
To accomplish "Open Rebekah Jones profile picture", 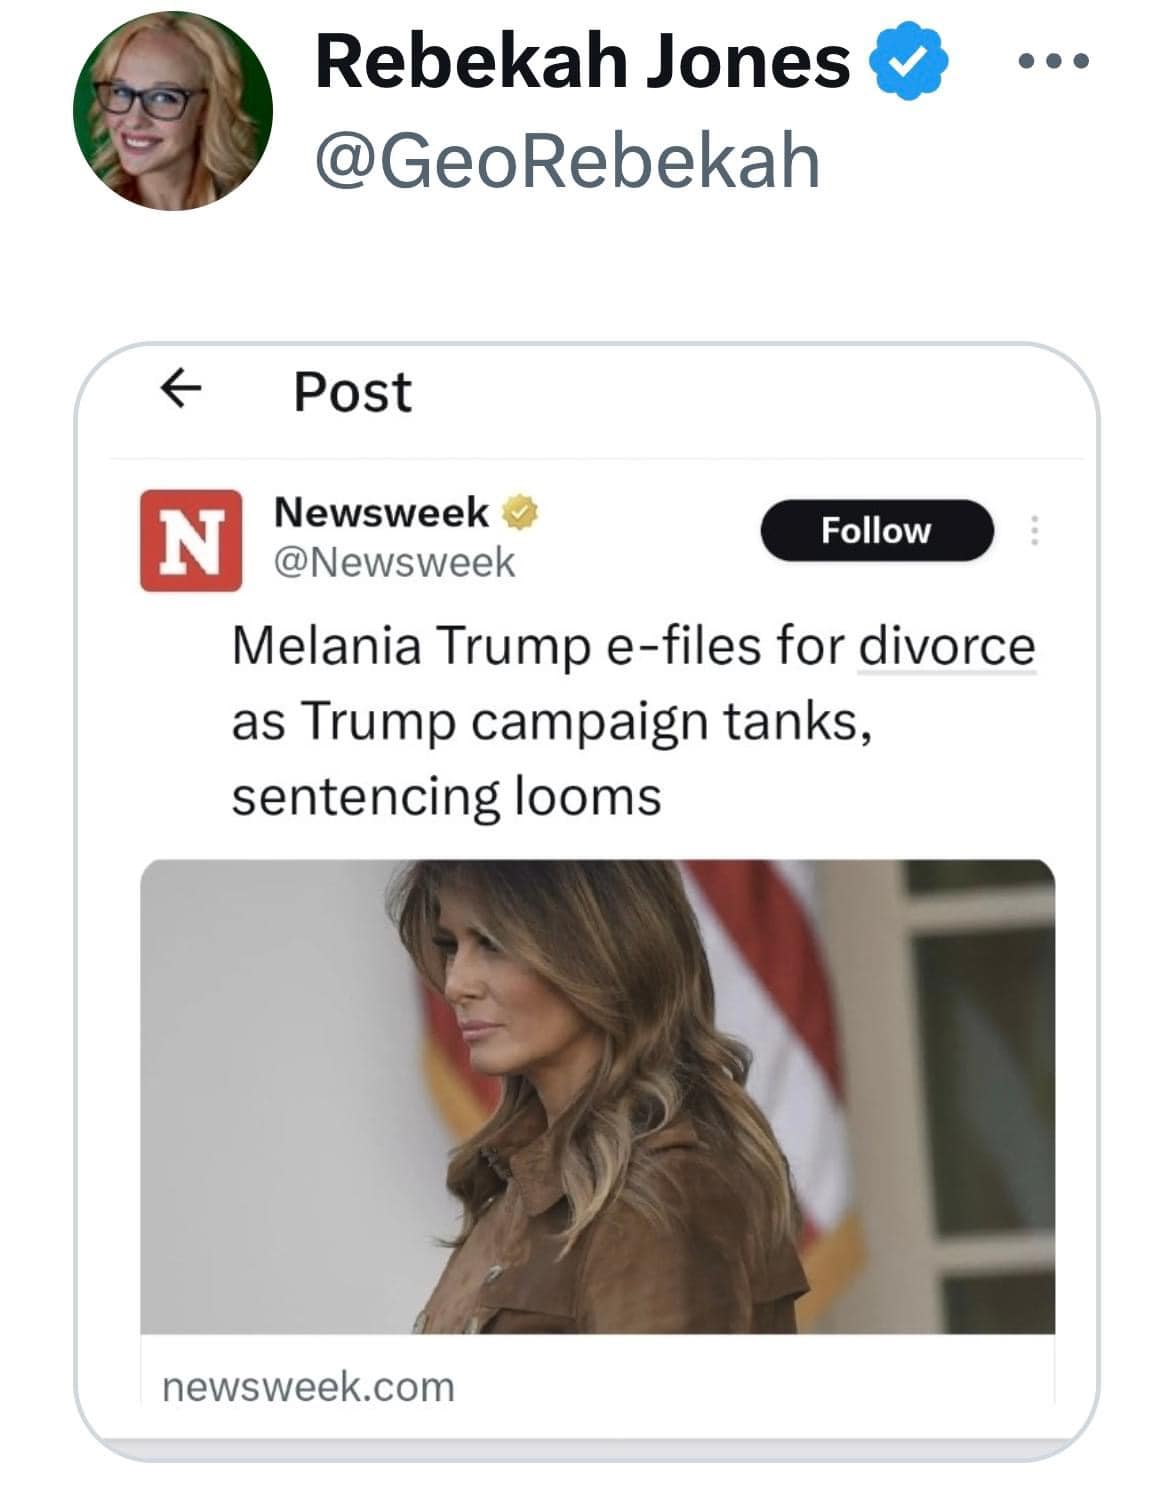I will click(173, 111).
